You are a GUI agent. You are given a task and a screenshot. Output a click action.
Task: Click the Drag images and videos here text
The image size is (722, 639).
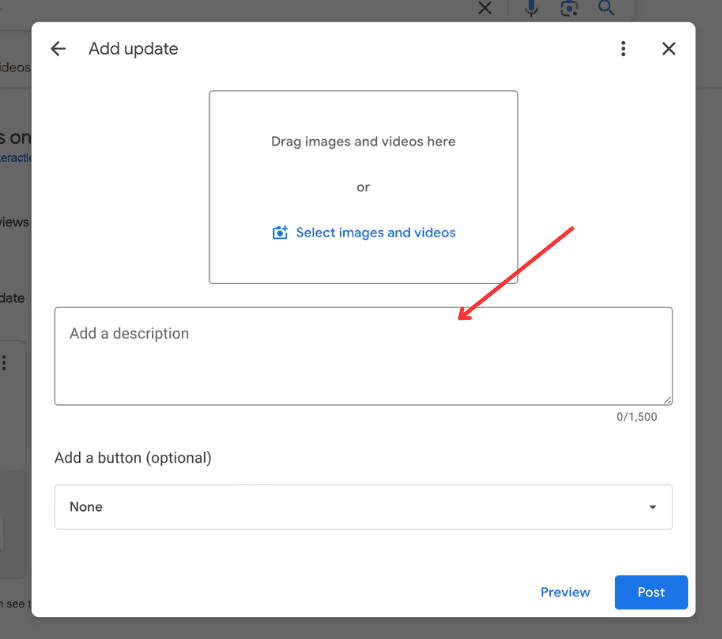click(363, 141)
